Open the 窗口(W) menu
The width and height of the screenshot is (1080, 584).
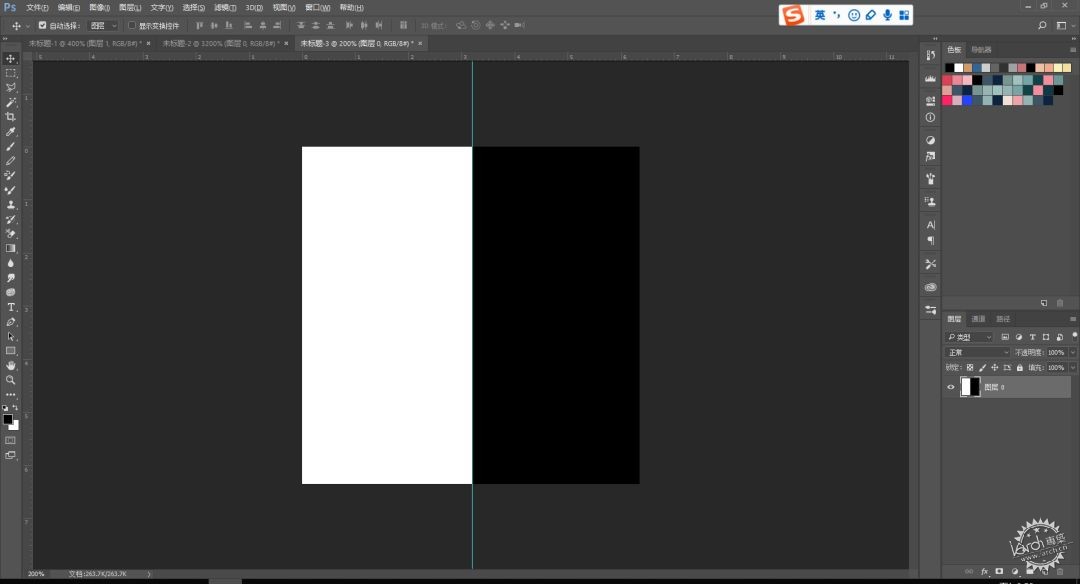click(318, 8)
